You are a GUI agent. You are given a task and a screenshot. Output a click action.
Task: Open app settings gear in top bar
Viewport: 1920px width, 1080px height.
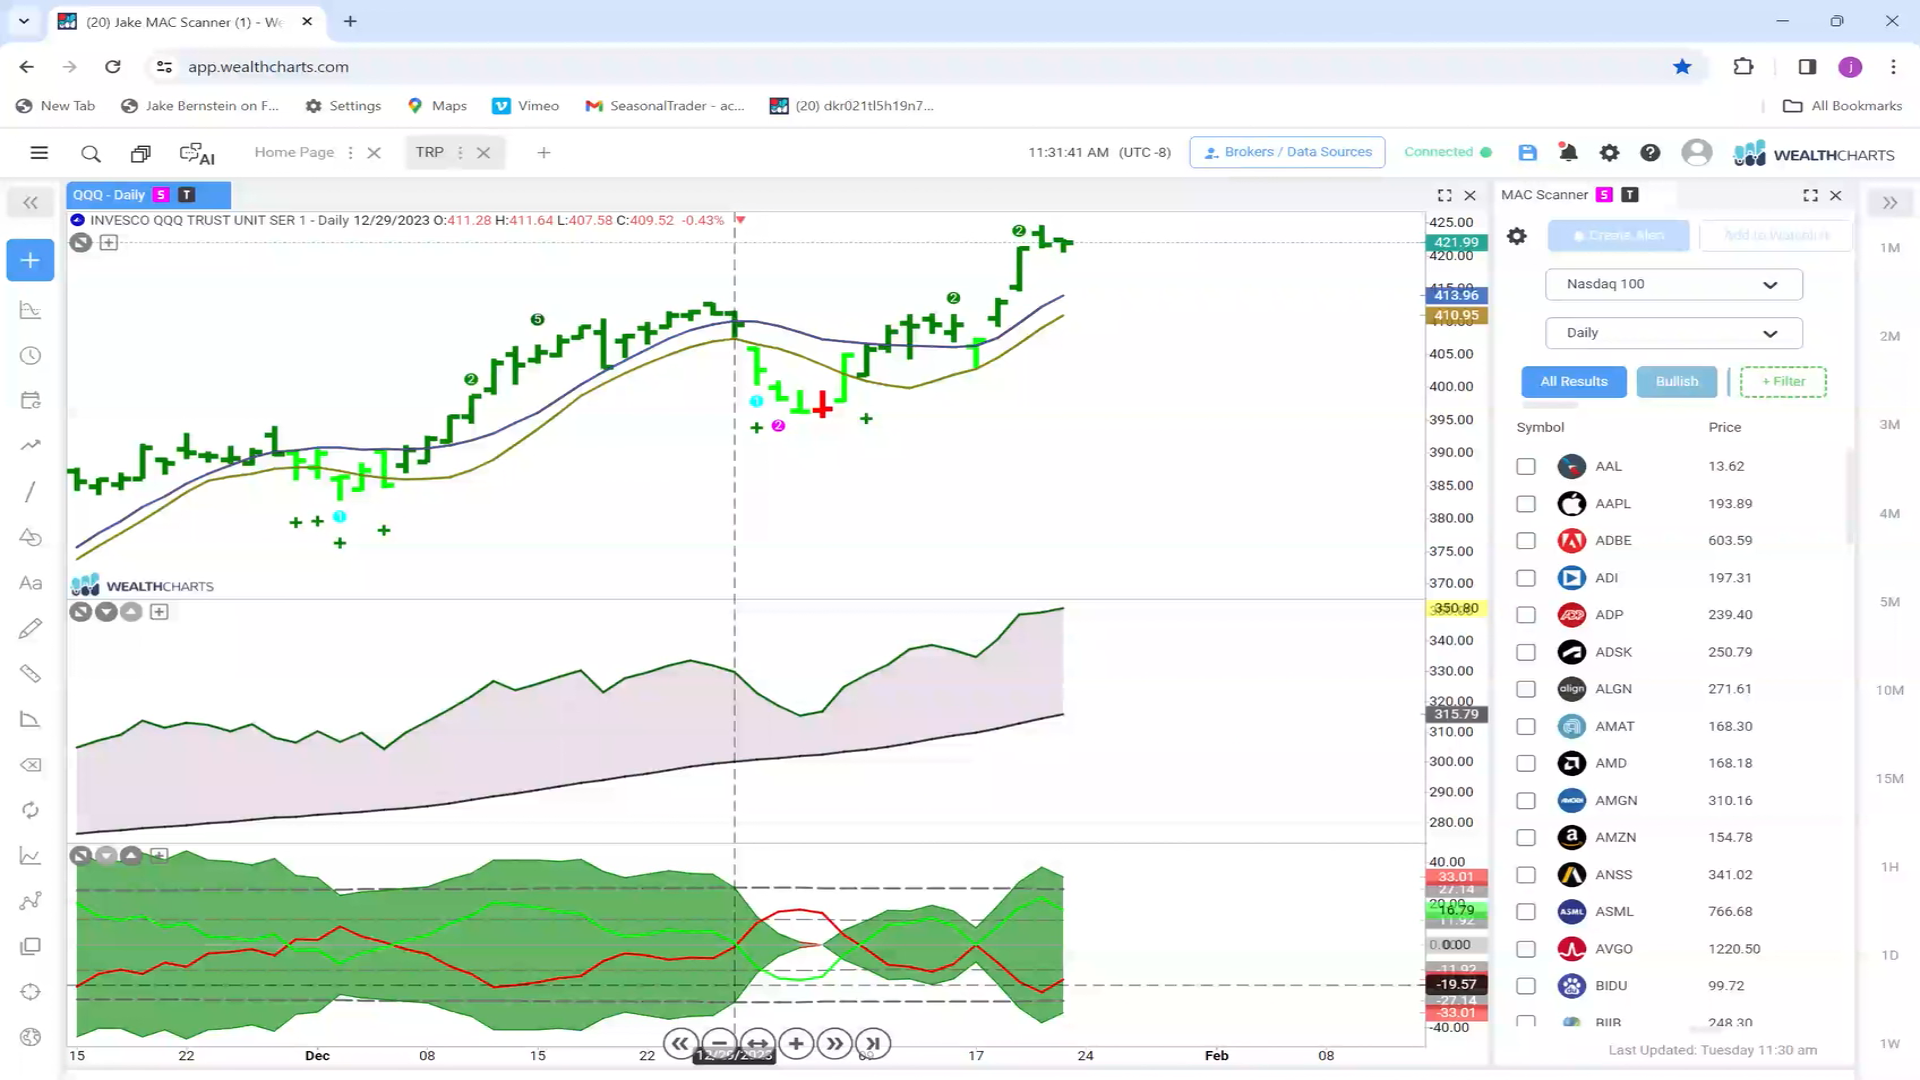click(1609, 152)
